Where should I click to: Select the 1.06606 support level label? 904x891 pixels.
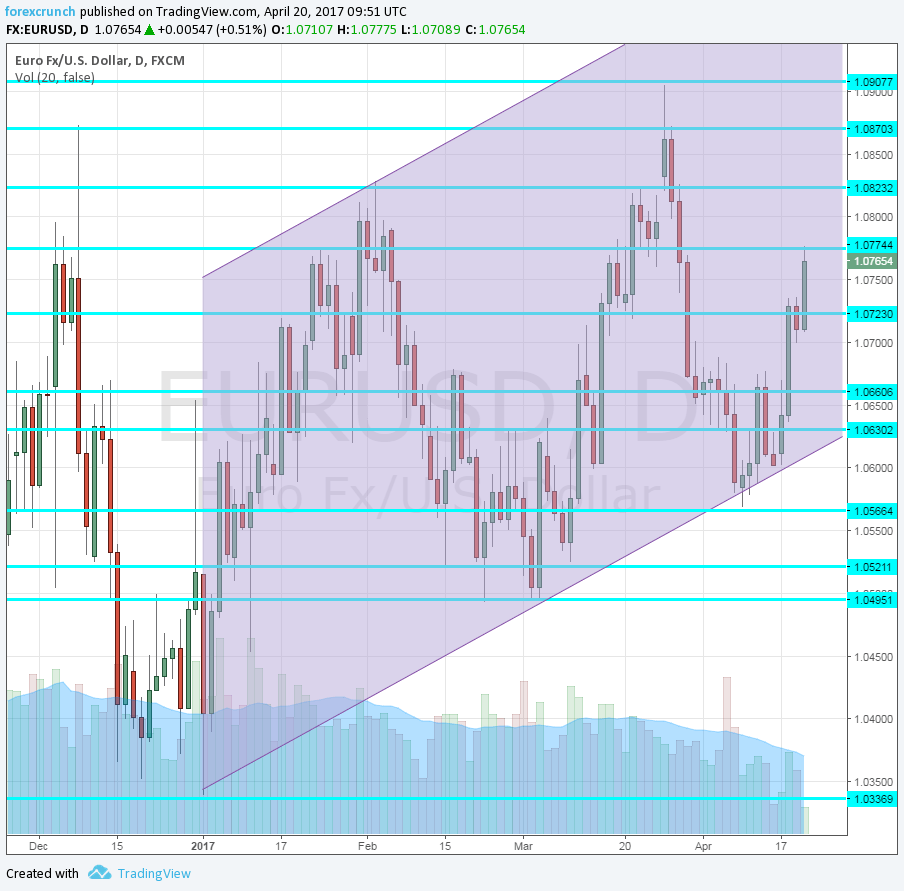tap(870, 391)
